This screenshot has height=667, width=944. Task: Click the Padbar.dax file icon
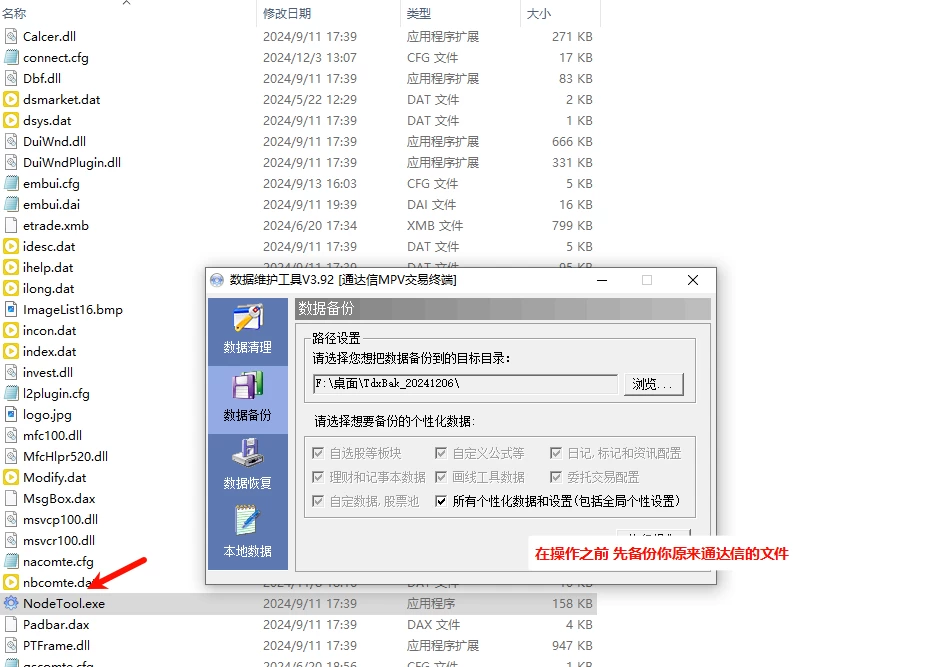point(11,624)
